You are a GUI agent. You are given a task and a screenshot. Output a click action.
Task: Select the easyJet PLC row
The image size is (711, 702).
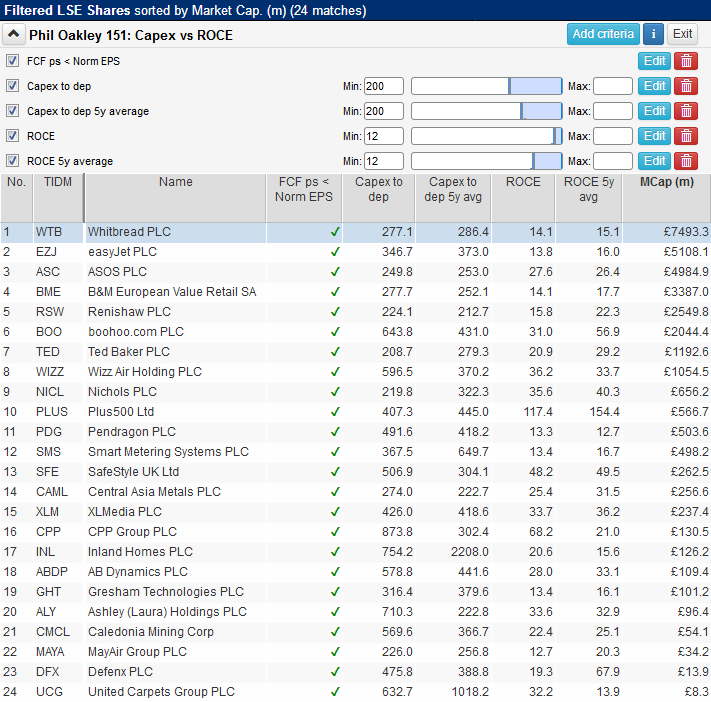(356, 252)
